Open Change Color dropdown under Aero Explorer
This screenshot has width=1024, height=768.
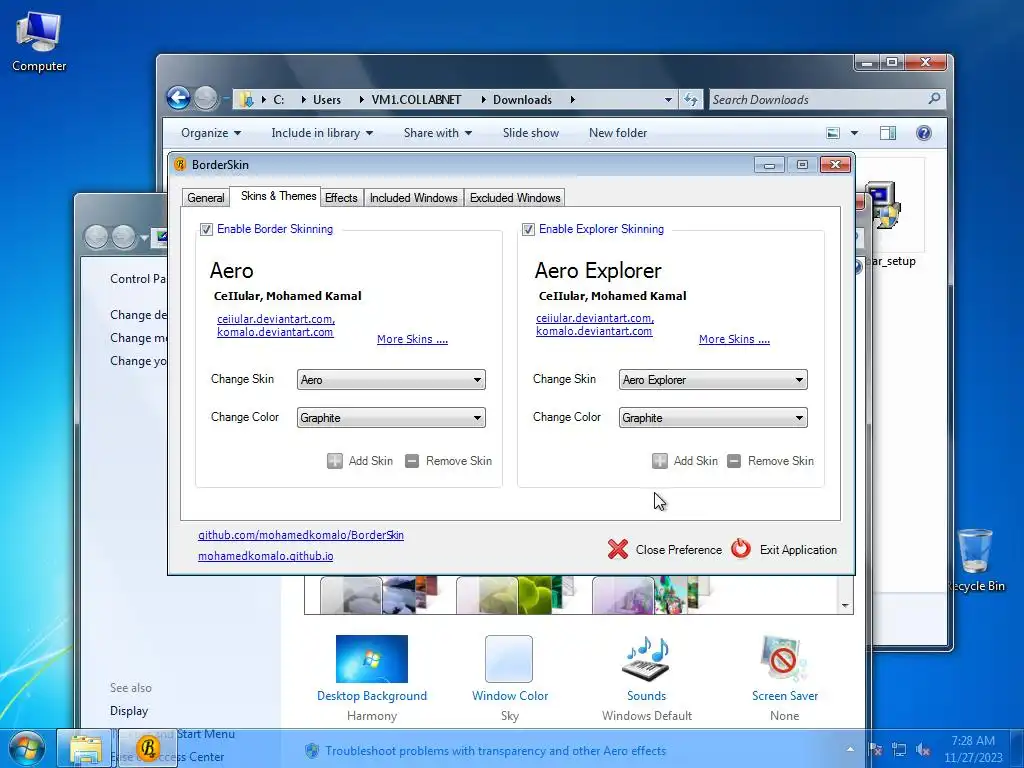(x=713, y=417)
